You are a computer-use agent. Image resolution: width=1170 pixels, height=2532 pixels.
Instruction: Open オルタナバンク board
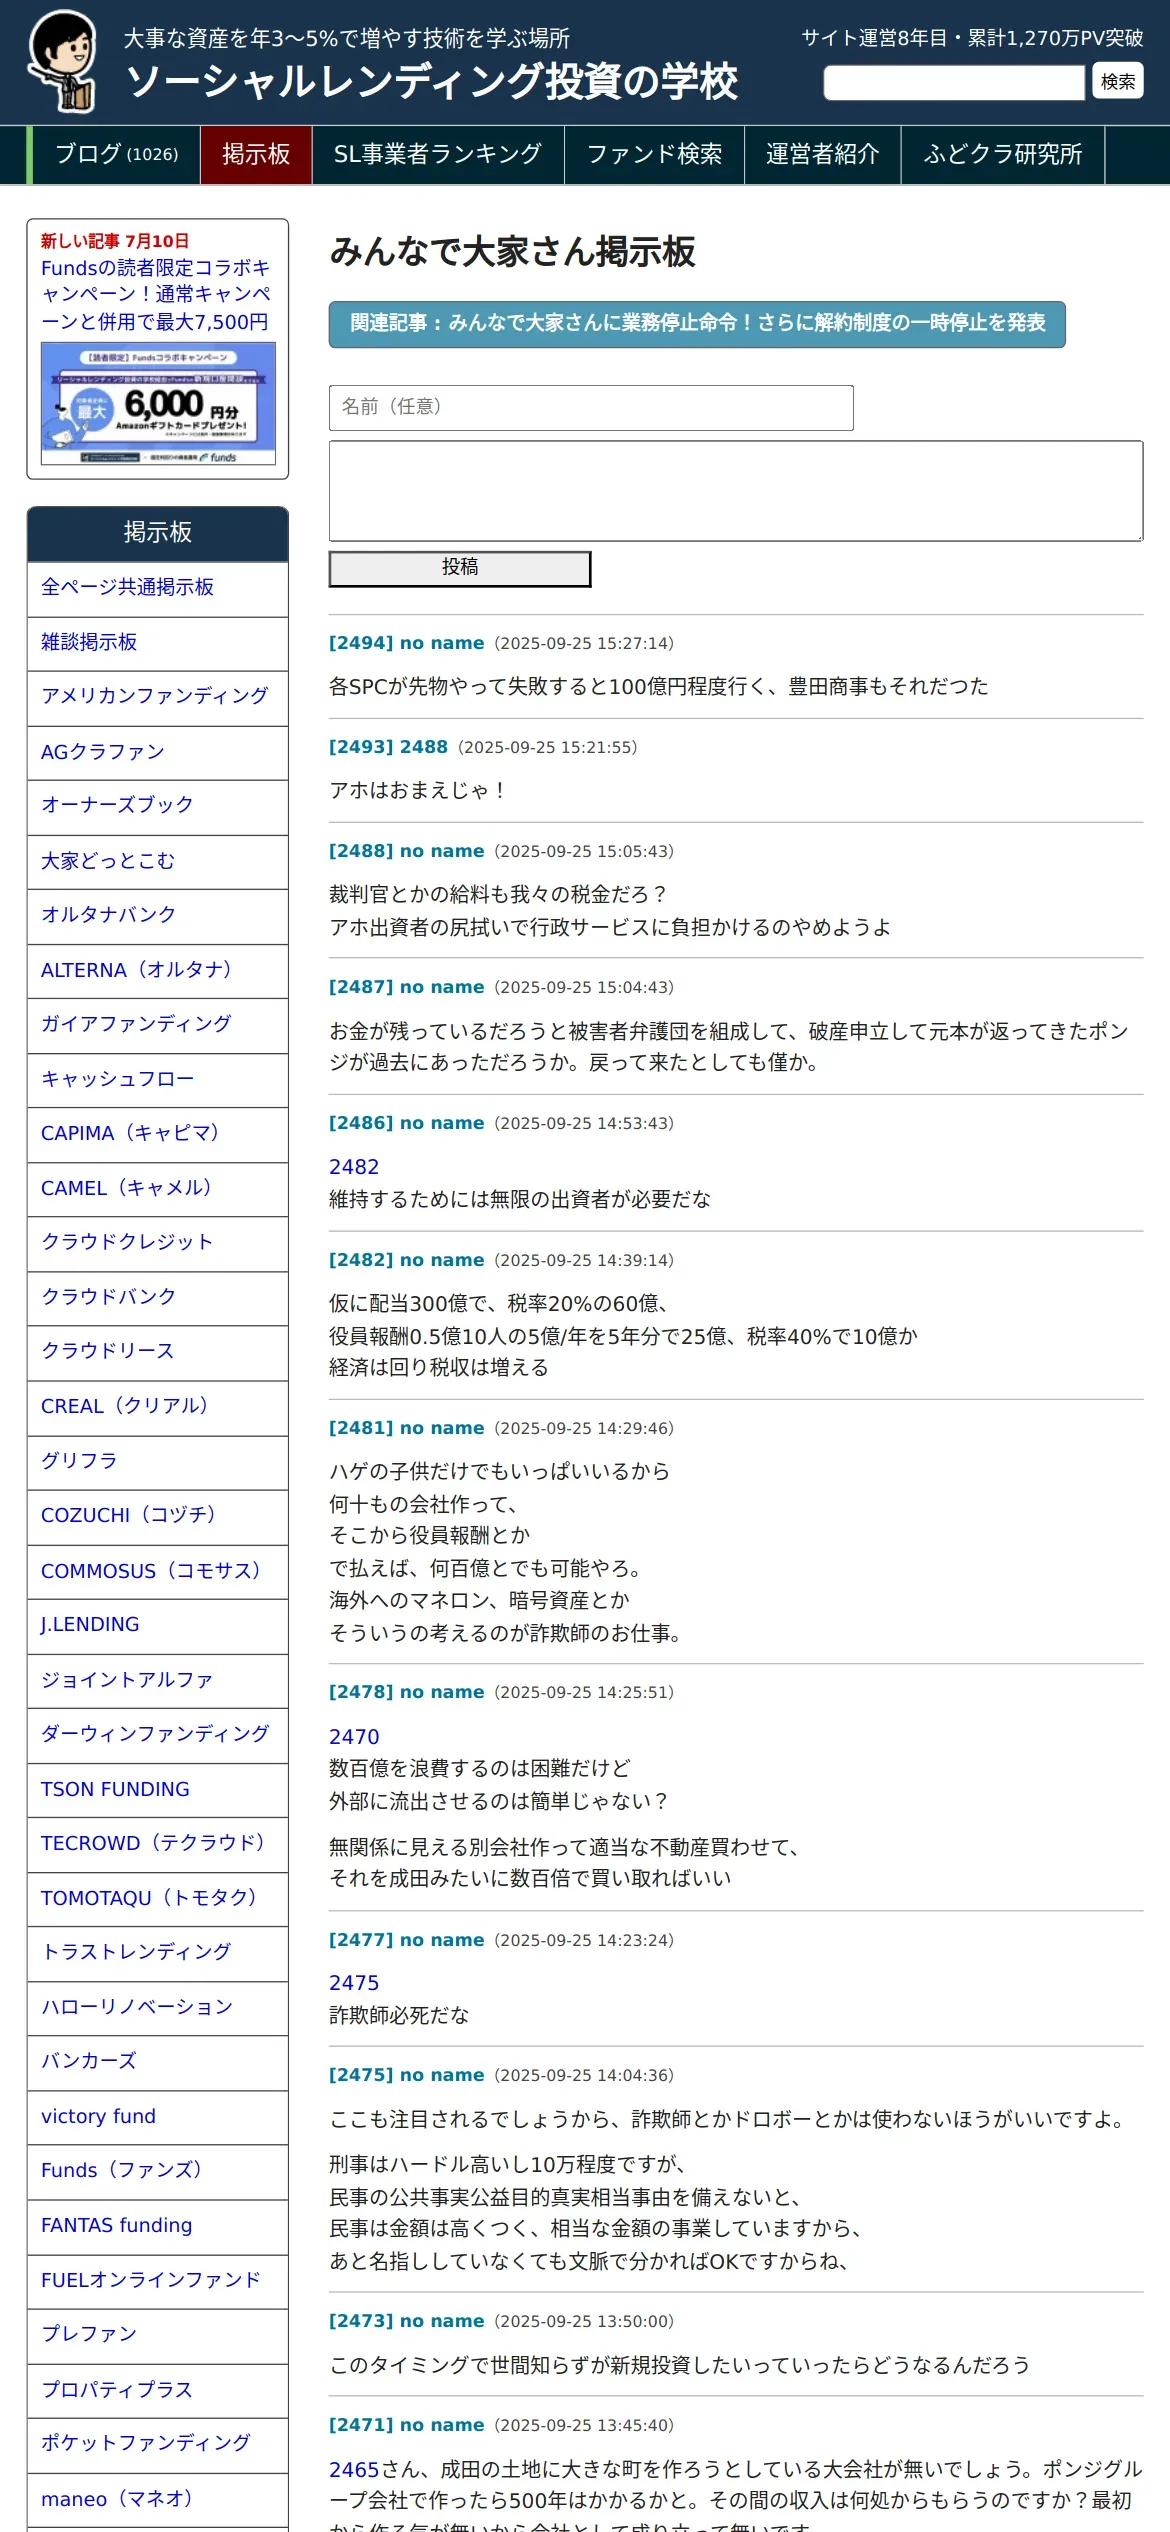(x=158, y=915)
